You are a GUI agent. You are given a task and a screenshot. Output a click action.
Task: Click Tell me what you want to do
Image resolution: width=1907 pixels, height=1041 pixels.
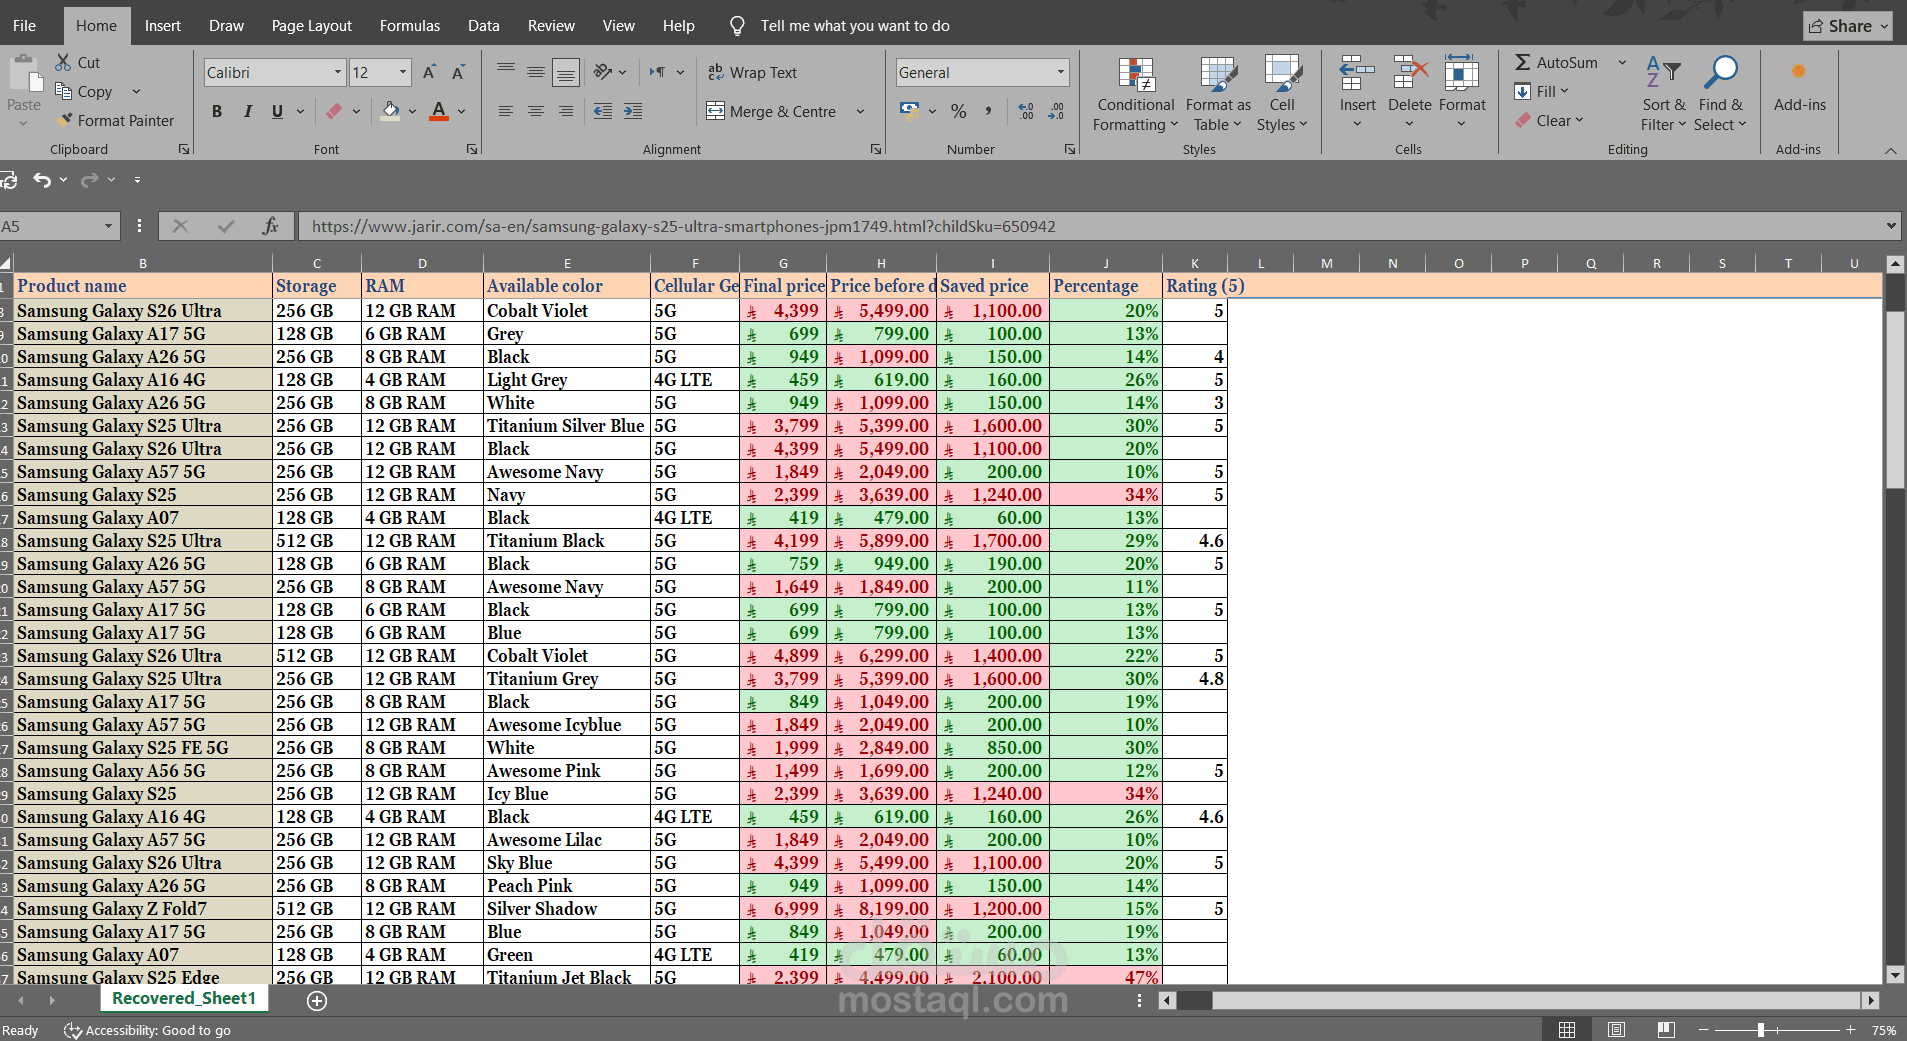pos(855,26)
